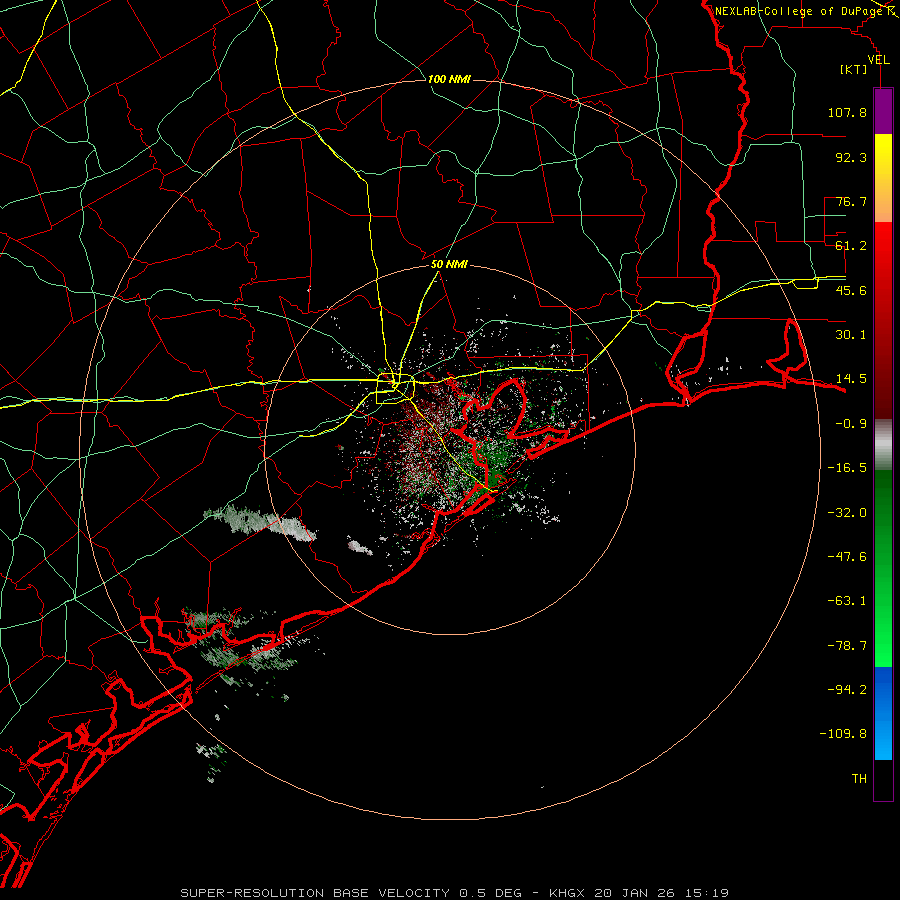This screenshot has width=900, height=900.
Task: Click the 100 NMI range ring label
Action: click(449, 79)
